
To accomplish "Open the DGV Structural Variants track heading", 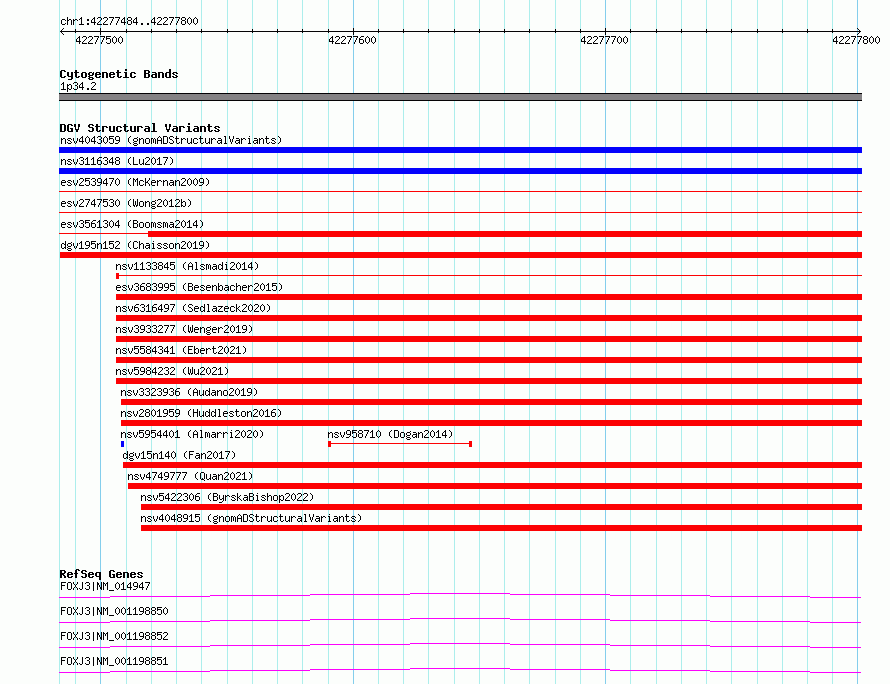I will point(140,128).
